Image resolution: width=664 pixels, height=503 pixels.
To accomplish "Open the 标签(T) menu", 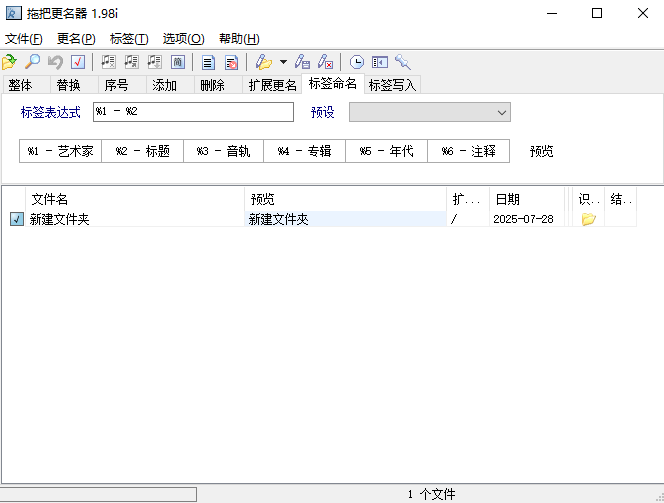I will (x=129, y=39).
